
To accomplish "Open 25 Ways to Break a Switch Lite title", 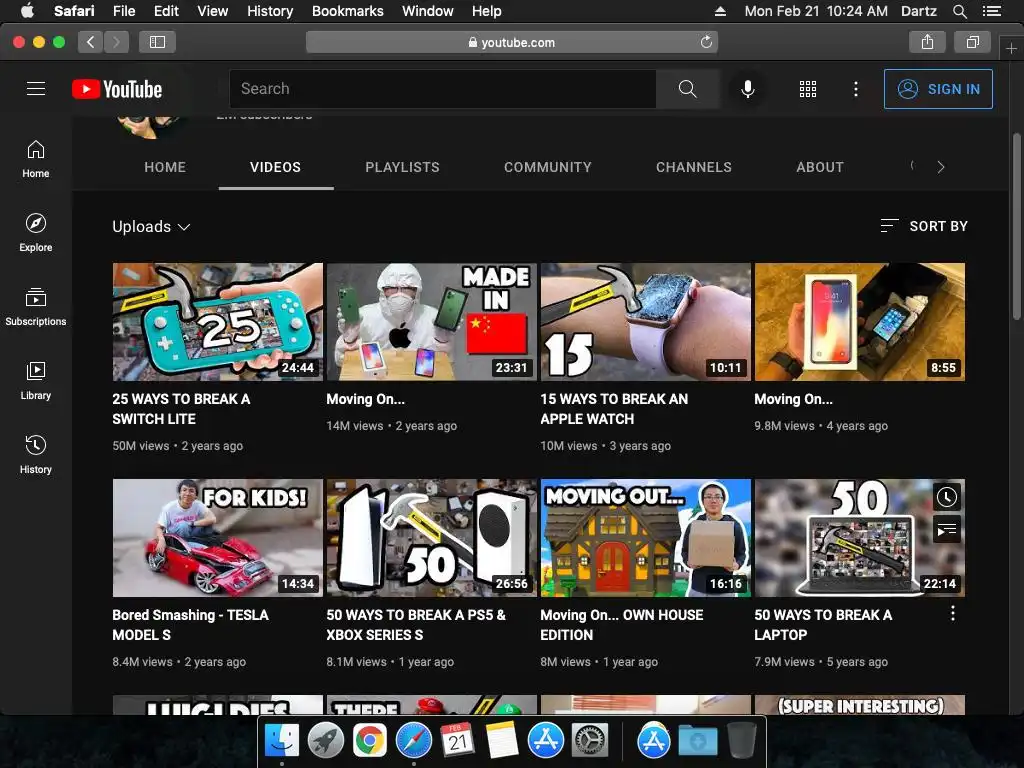I will tap(181, 409).
